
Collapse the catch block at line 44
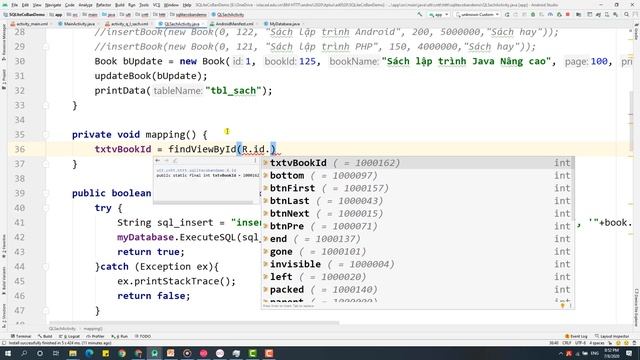(46, 267)
